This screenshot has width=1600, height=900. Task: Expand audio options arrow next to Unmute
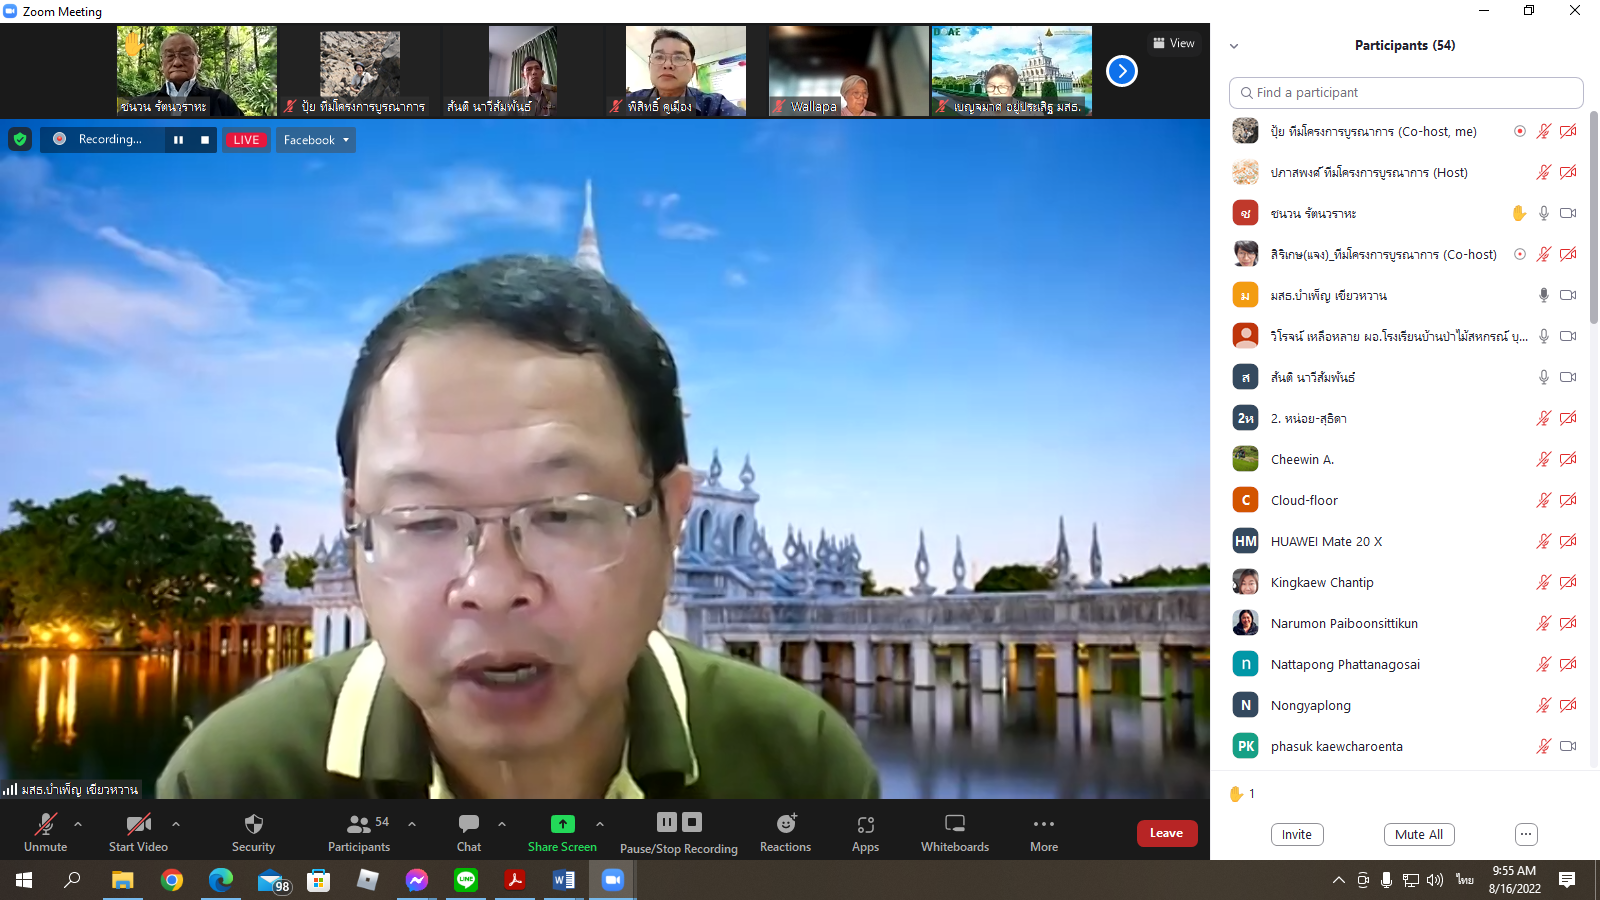(78, 824)
